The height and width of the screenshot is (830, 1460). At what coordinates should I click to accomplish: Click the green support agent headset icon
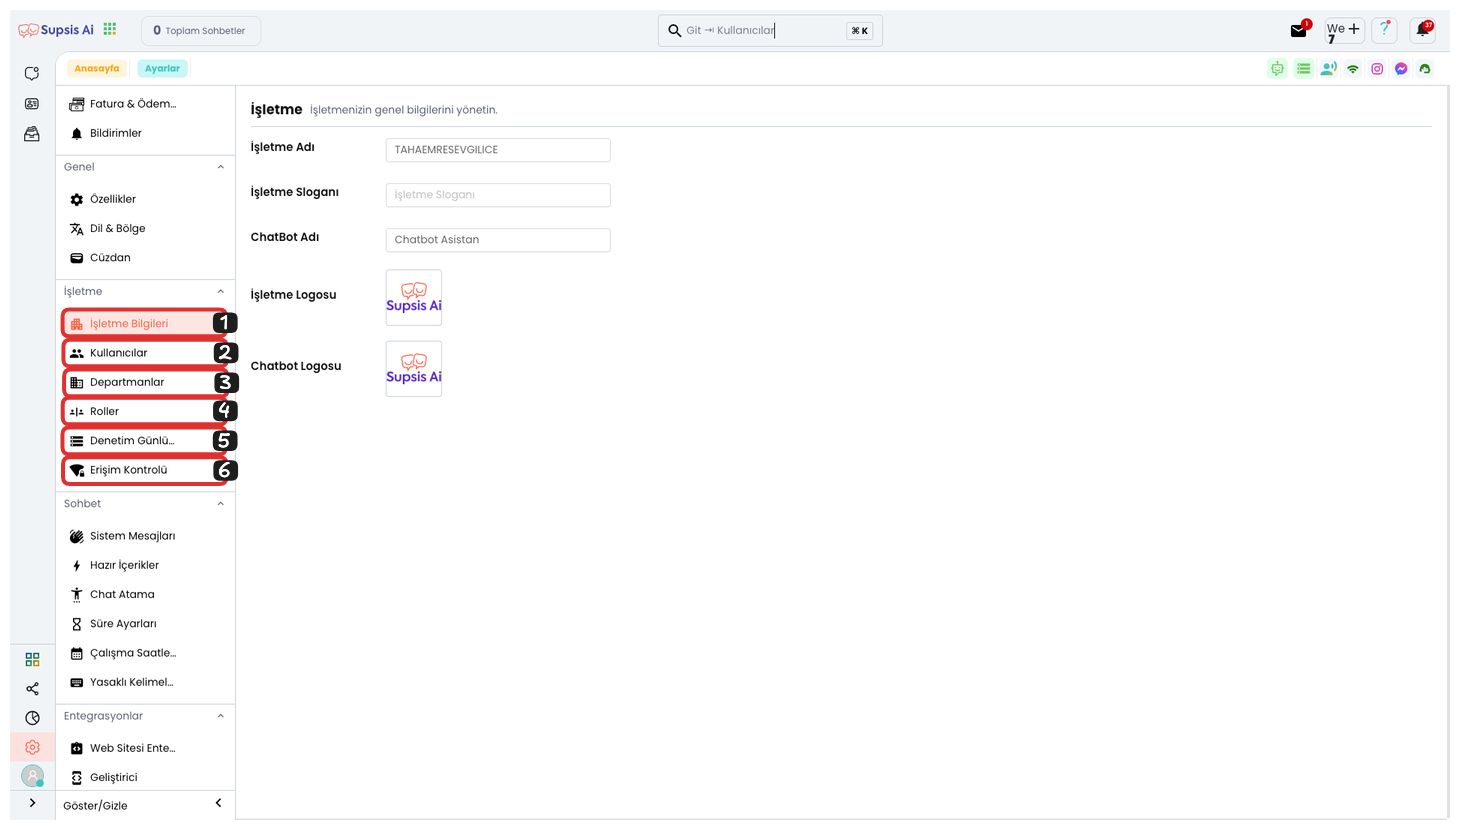(x=1425, y=69)
